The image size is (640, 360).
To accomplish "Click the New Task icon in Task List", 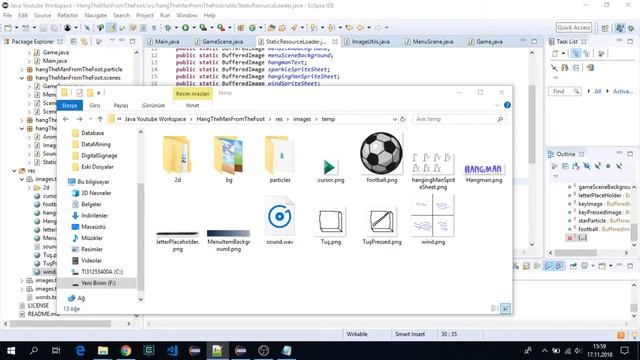I will [x=555, y=54].
